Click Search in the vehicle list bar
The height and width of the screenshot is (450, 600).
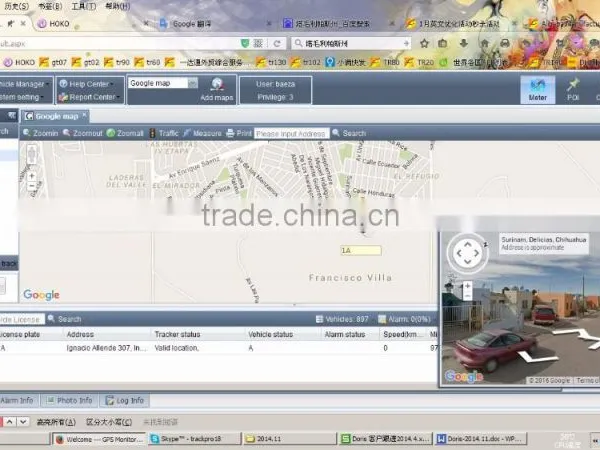tap(65, 319)
